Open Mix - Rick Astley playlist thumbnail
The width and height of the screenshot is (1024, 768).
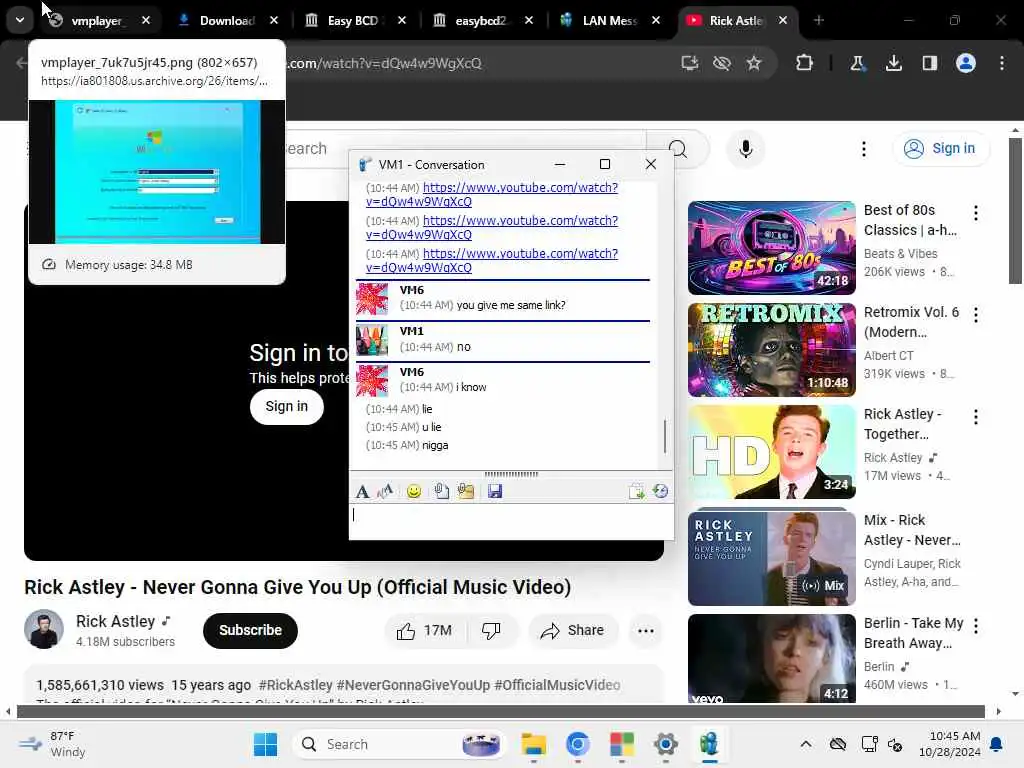[x=771, y=558]
